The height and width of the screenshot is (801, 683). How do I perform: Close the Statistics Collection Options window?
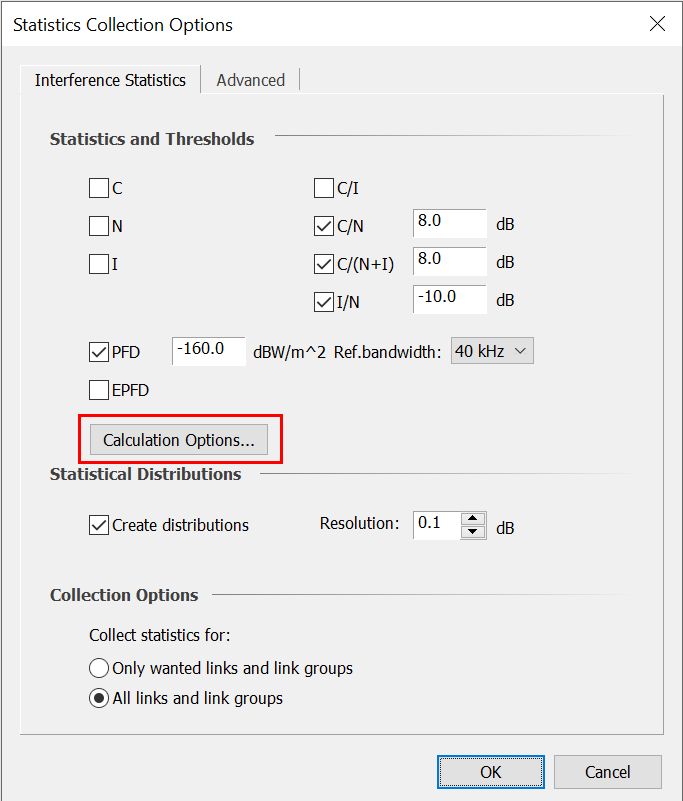point(657,23)
